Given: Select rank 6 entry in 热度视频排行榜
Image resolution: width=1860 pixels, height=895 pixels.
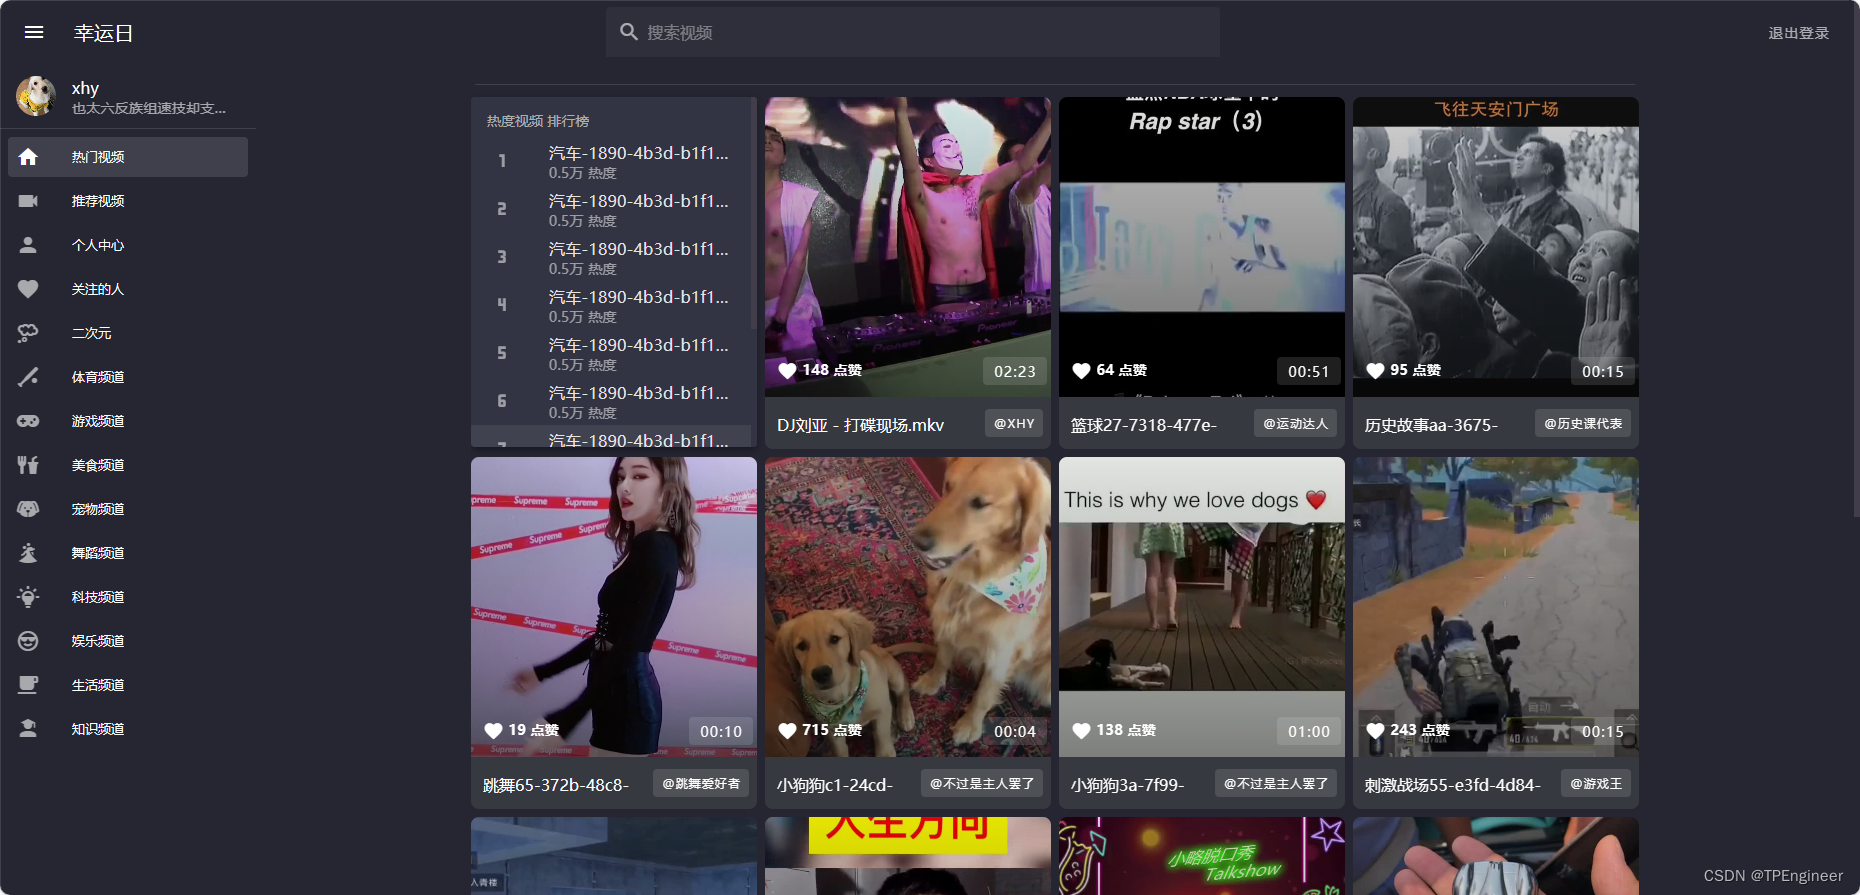Looking at the screenshot, I should [x=611, y=401].
